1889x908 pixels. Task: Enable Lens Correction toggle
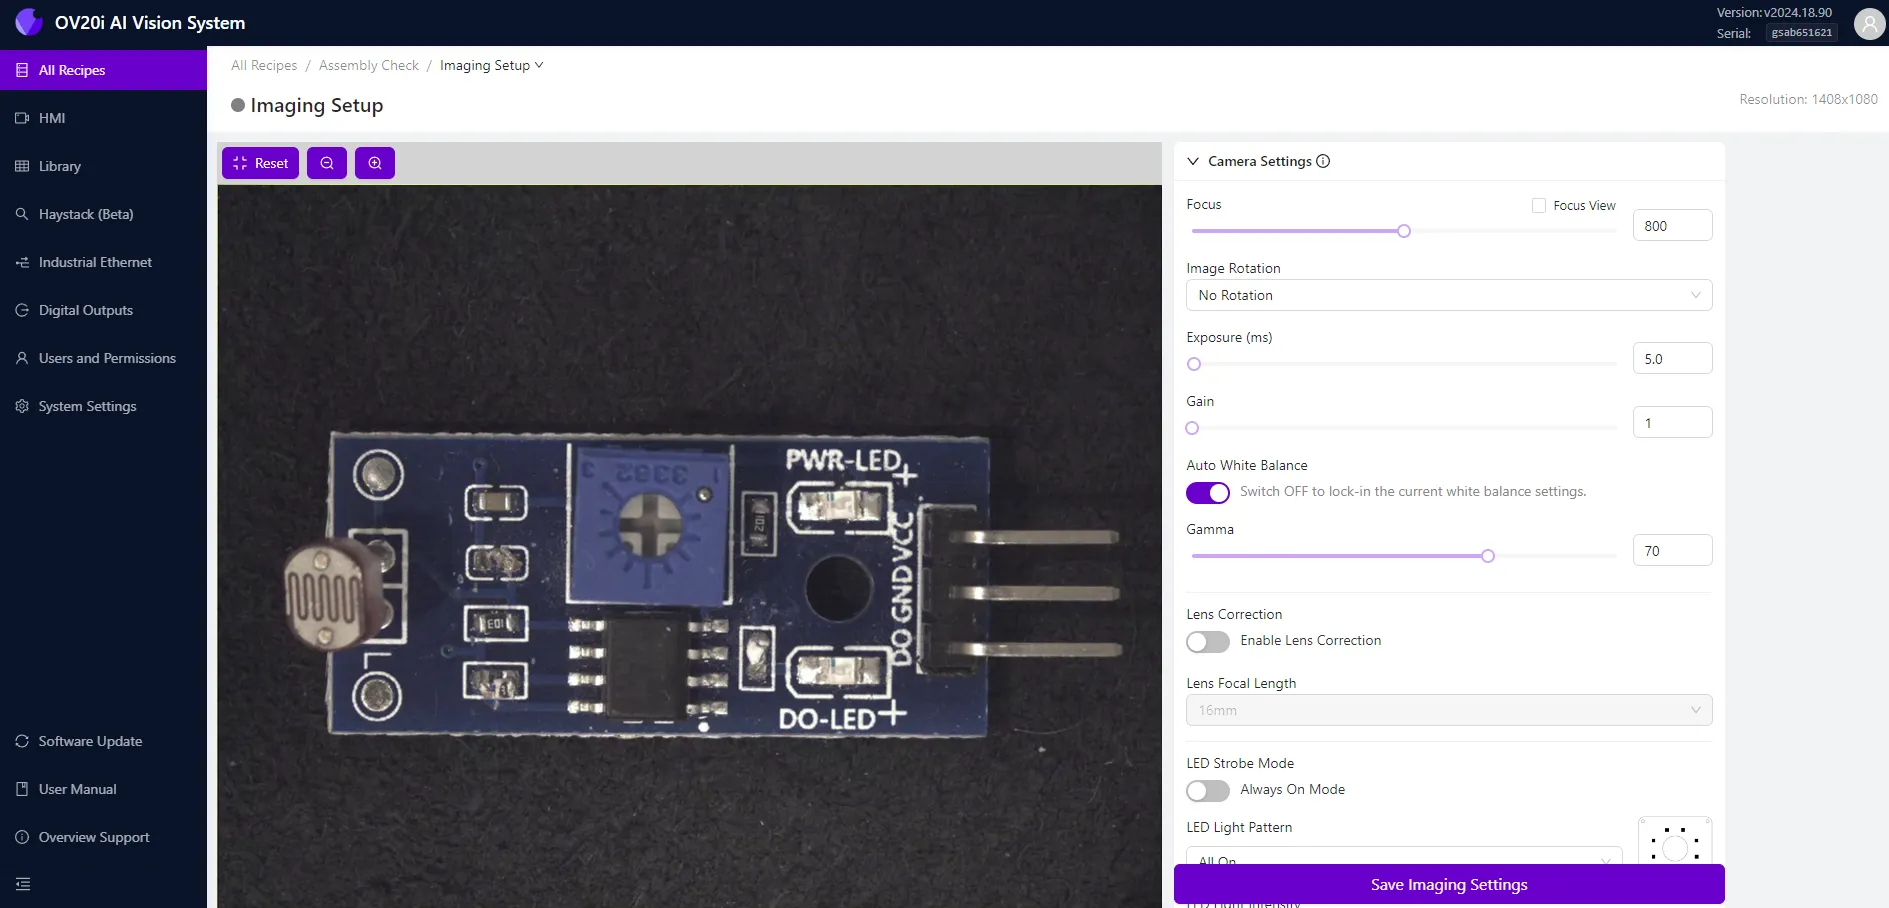1208,642
